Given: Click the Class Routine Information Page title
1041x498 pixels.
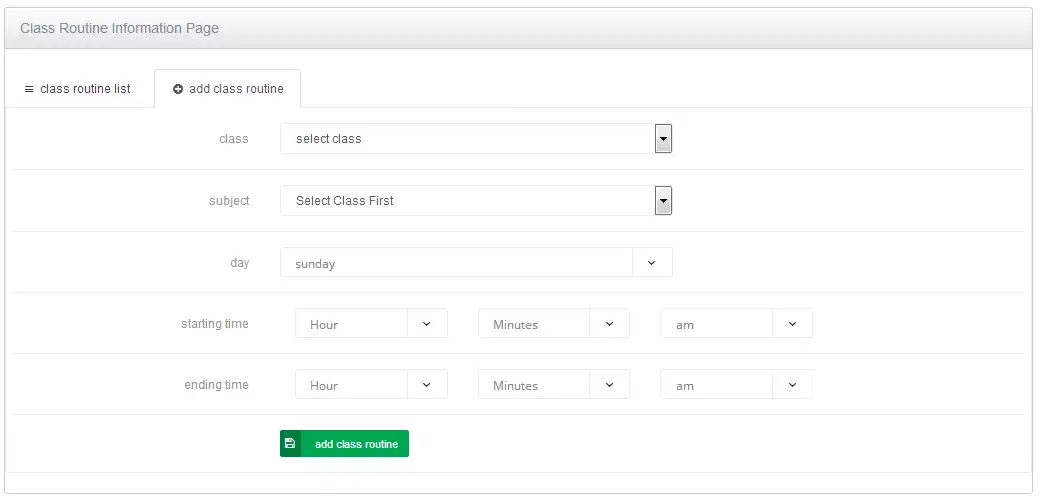Looking at the screenshot, I should coord(120,29).
